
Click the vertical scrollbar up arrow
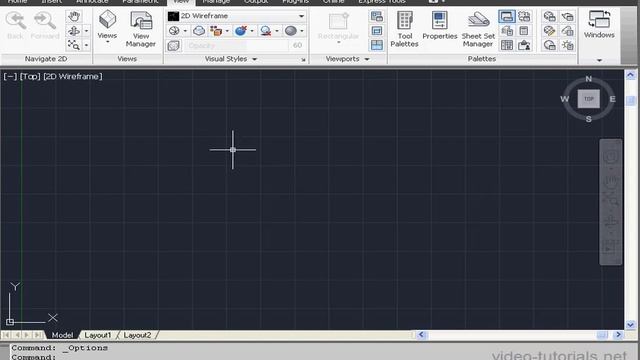click(631, 75)
